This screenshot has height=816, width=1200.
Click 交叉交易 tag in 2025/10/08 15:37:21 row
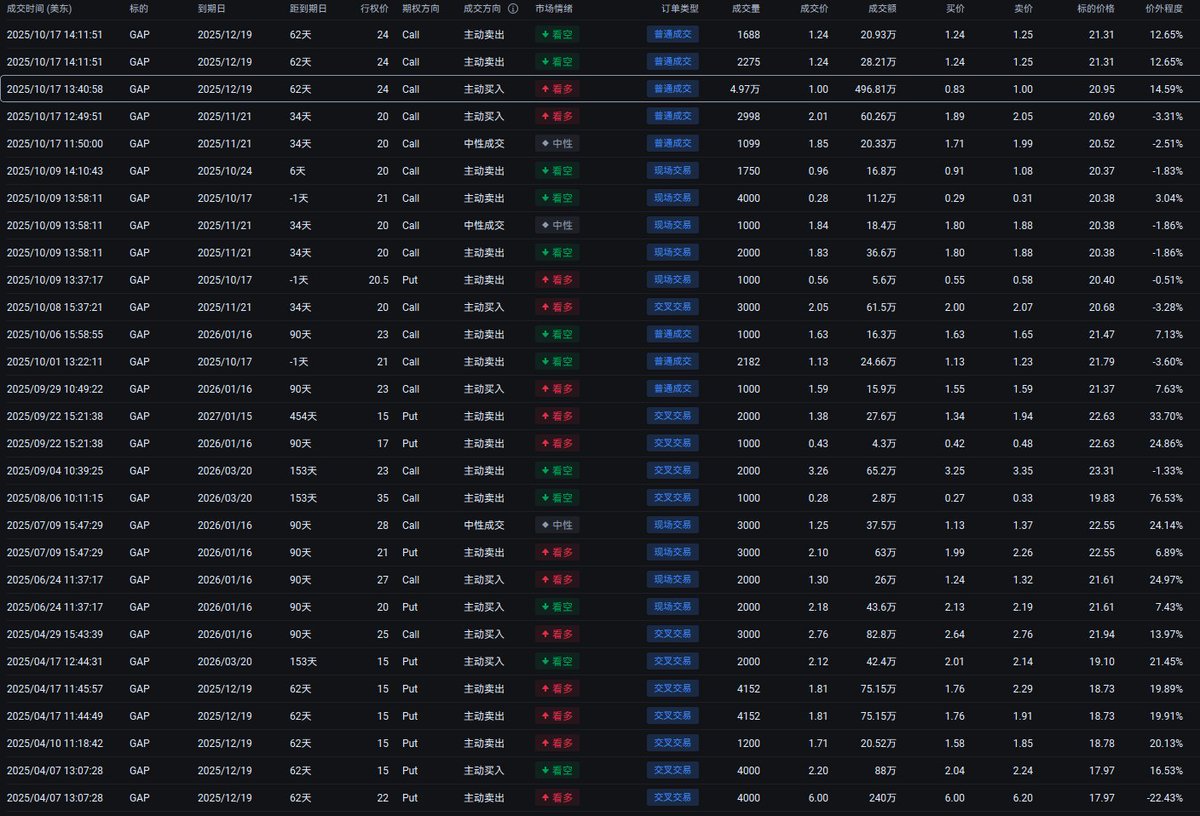[673, 307]
